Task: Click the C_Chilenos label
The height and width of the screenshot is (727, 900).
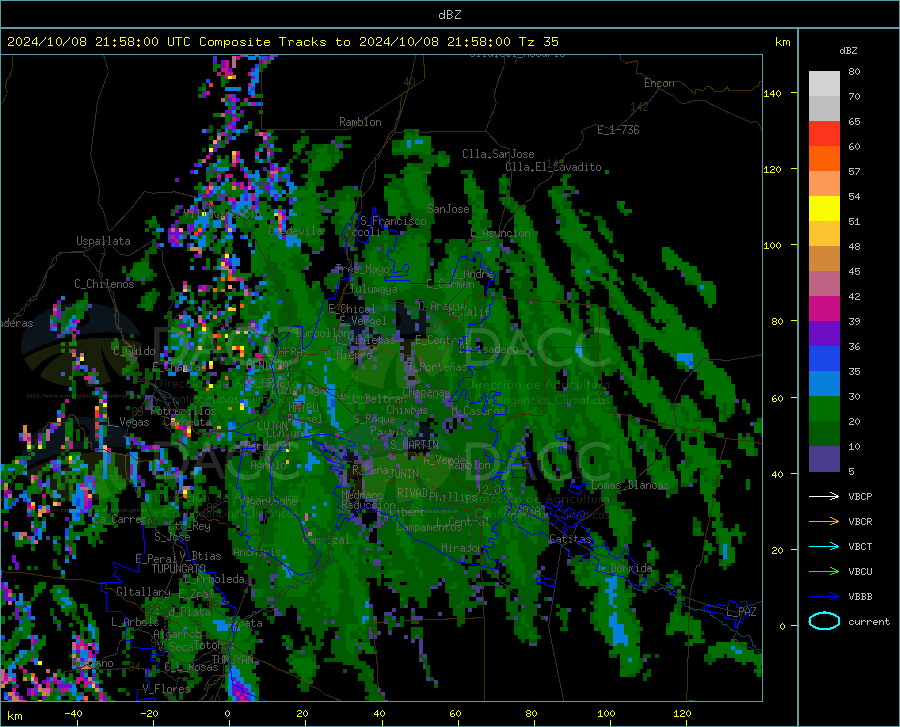Action: [x=104, y=284]
